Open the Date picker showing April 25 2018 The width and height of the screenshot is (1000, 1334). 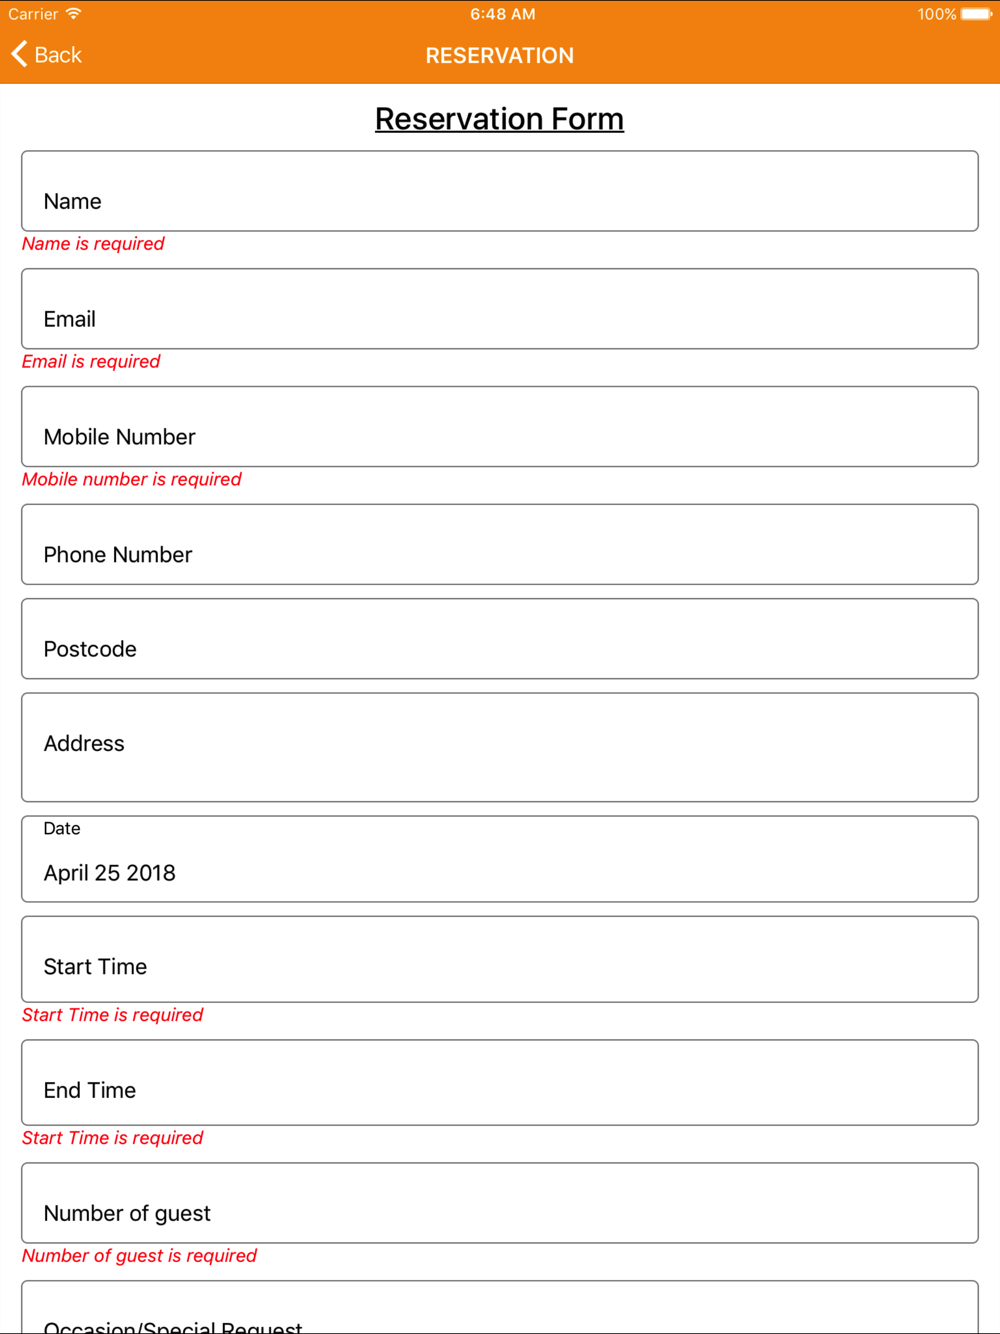click(500, 859)
